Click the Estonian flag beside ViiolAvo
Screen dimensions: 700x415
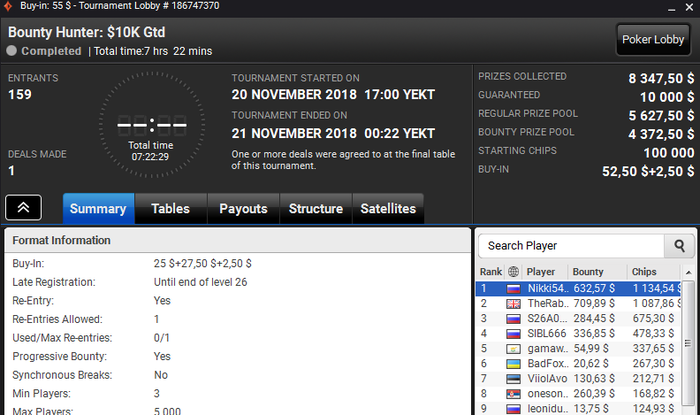513,379
